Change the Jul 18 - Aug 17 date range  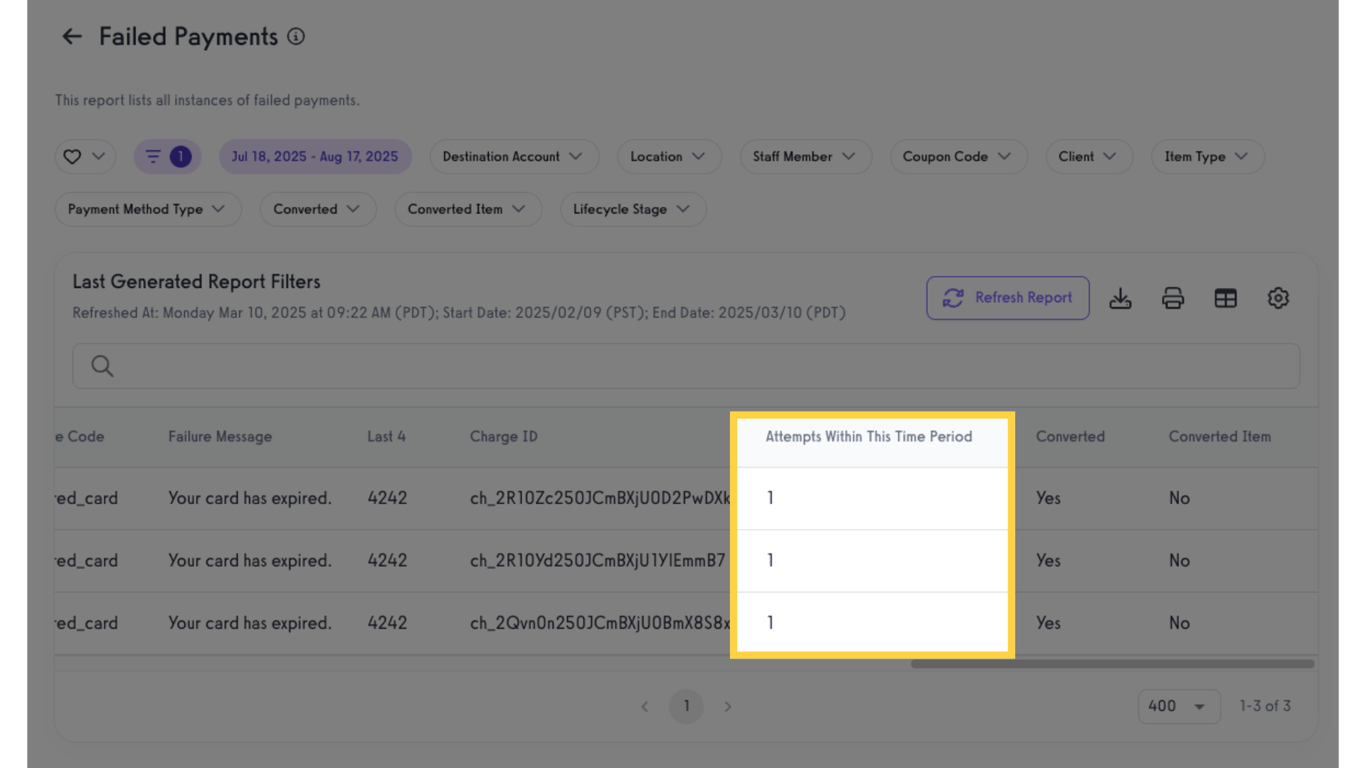point(315,157)
